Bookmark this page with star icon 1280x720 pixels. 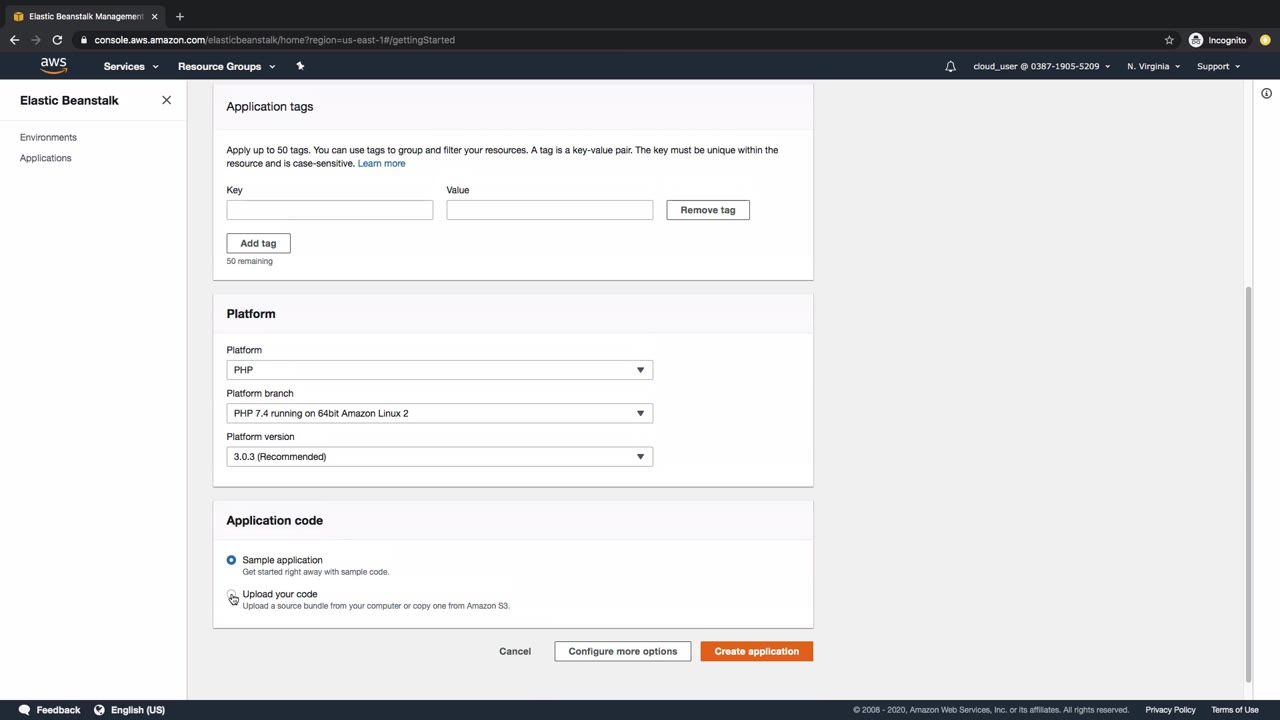pos(1169,40)
